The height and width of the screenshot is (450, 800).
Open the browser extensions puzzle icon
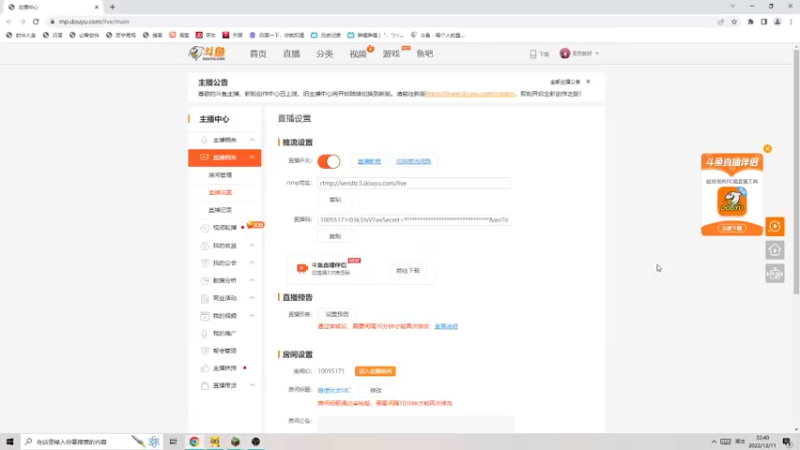(x=750, y=21)
